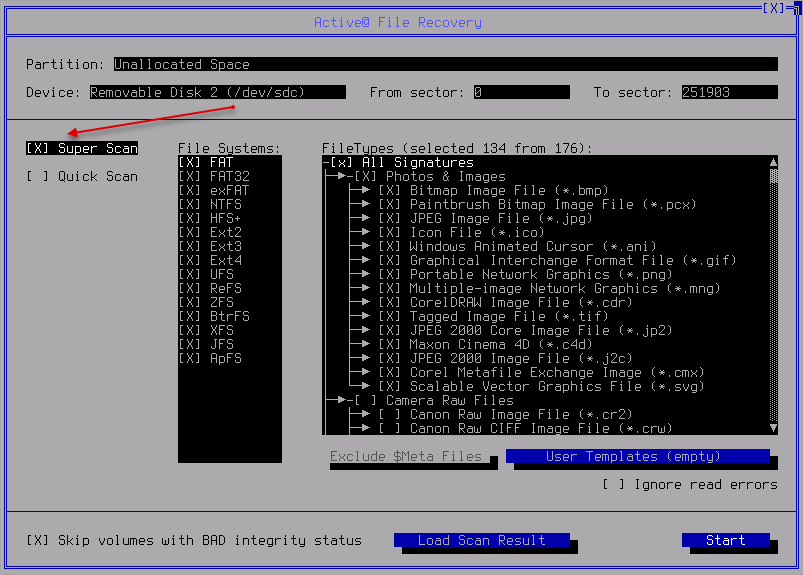Image resolution: width=803 pixels, height=575 pixels.
Task: Click the file types scrollbar up arrow
Action: click(x=773, y=162)
